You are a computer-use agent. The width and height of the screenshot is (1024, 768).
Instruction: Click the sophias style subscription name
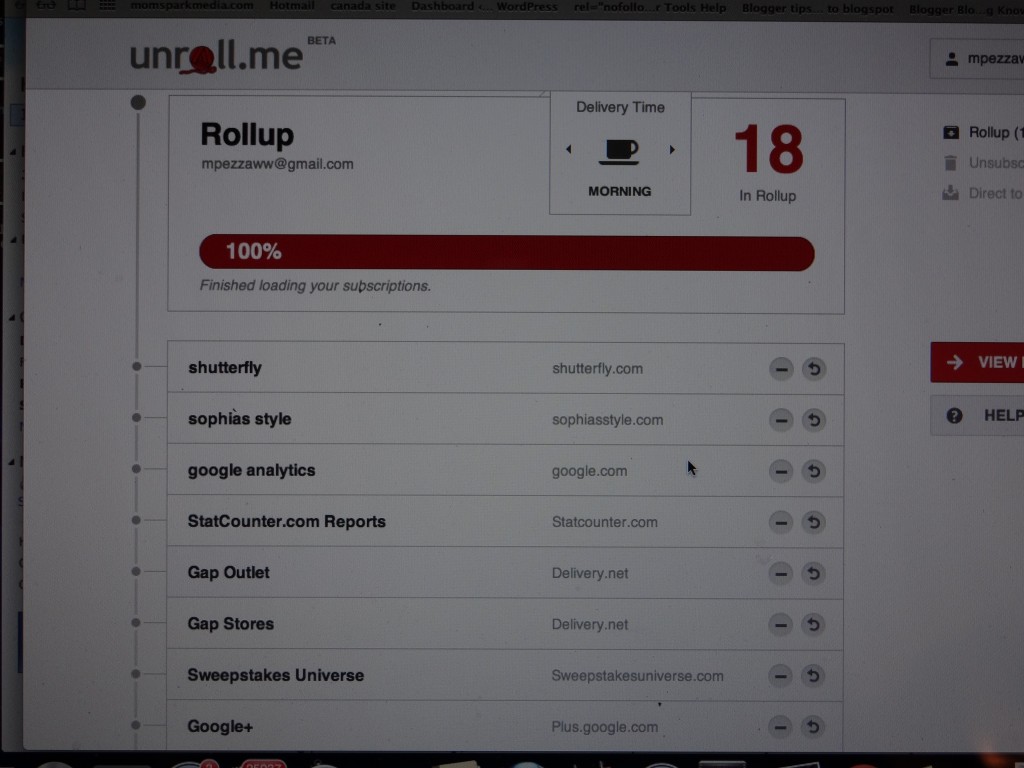240,419
